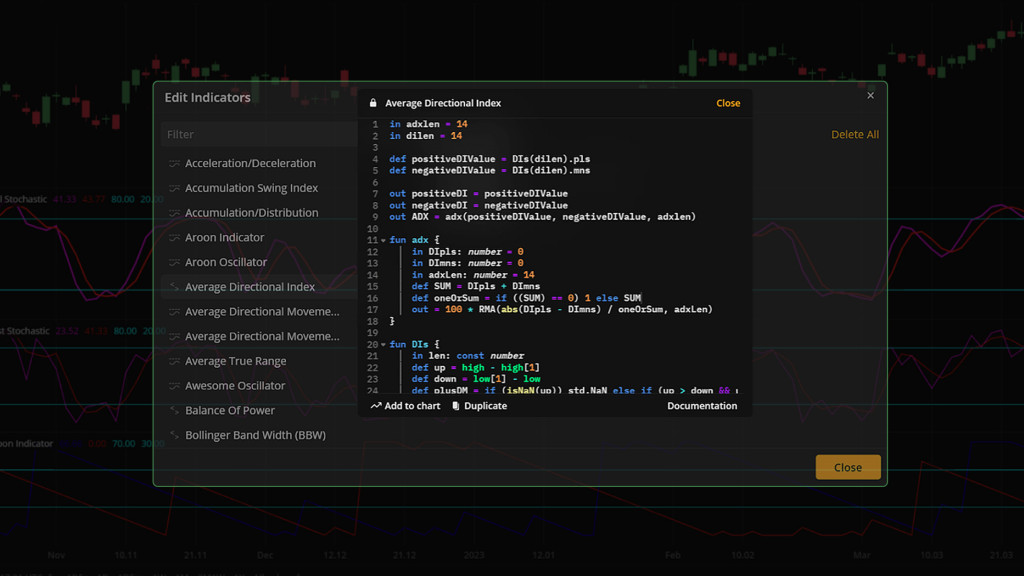
Task: Click the Average True Range indicator icon
Action: tap(174, 361)
